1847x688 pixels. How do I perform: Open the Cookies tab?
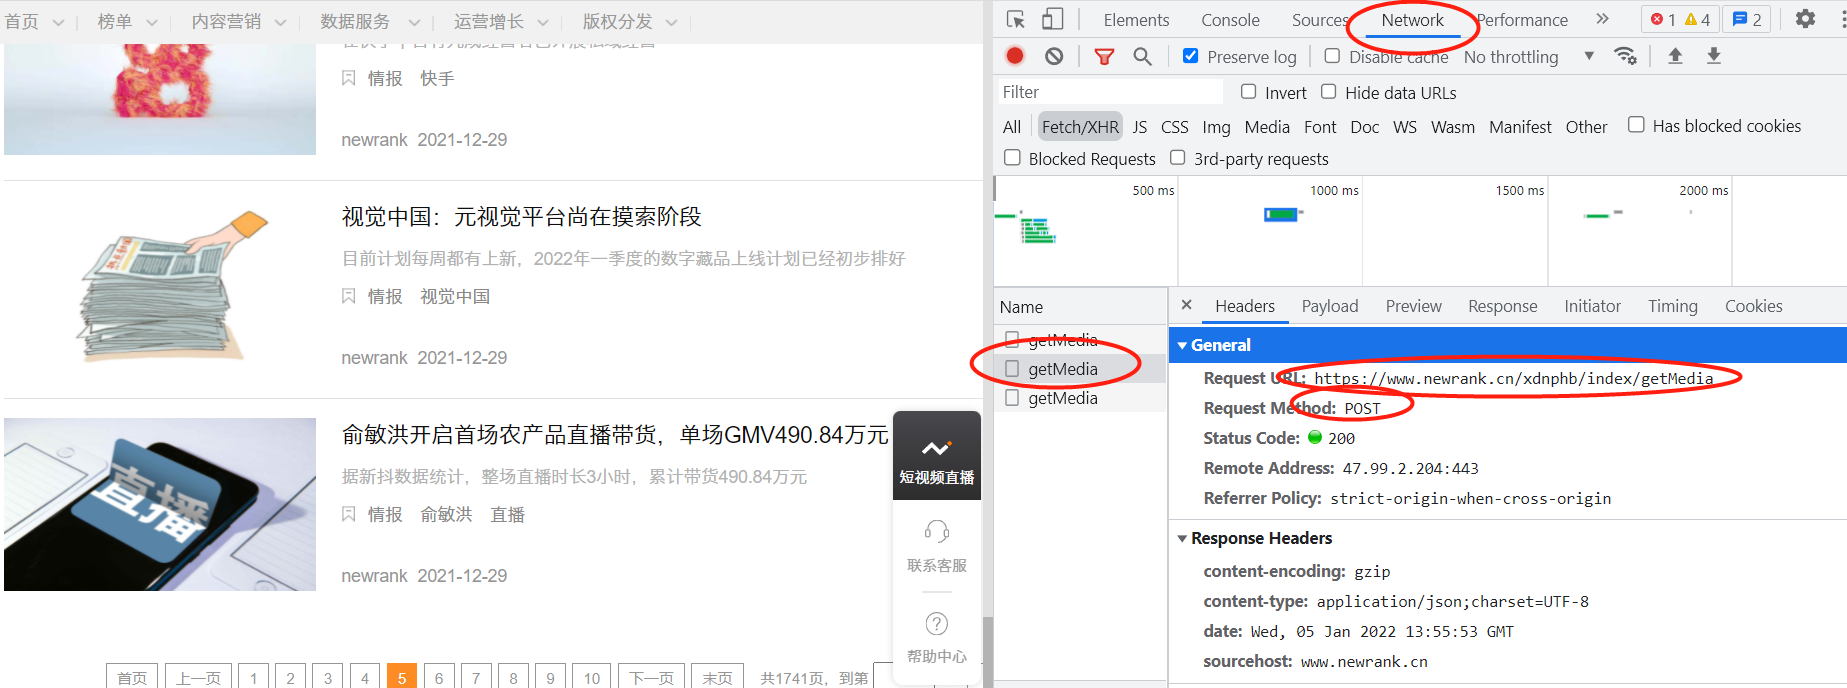1753,306
